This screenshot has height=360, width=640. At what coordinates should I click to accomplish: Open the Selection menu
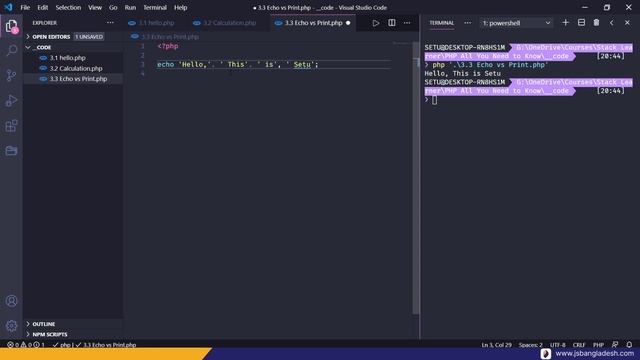pos(68,7)
